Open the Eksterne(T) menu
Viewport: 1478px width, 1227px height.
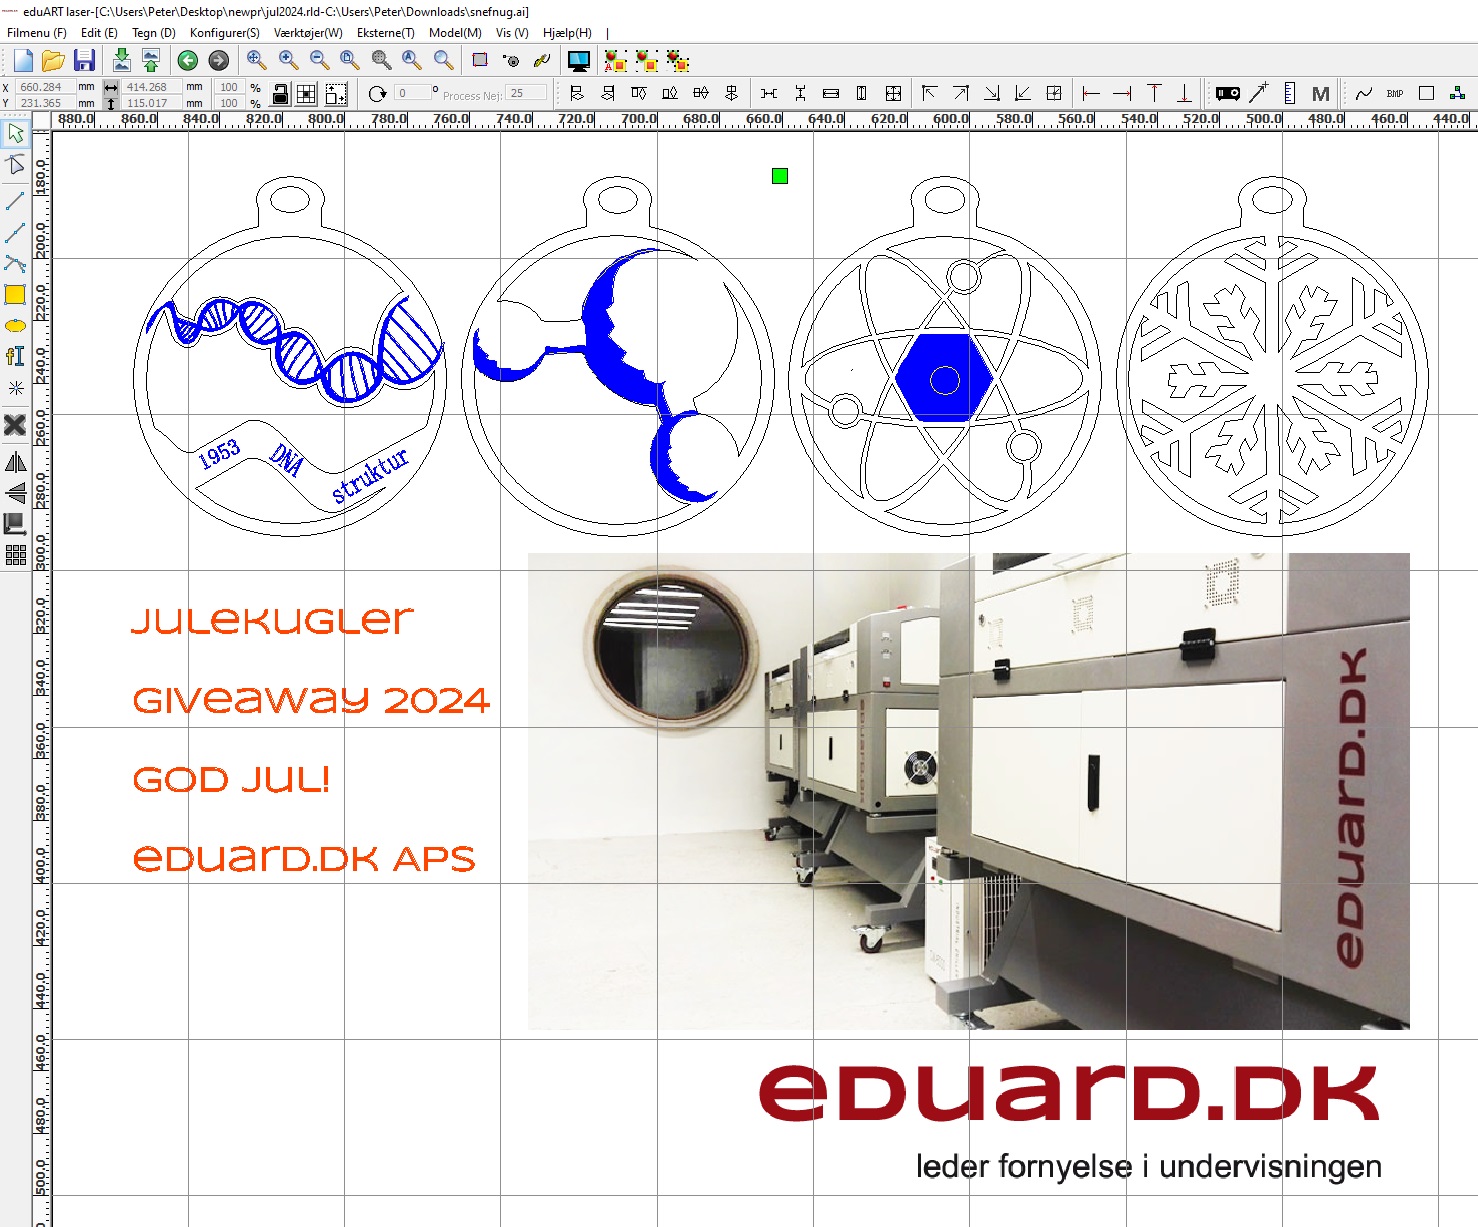coord(386,33)
